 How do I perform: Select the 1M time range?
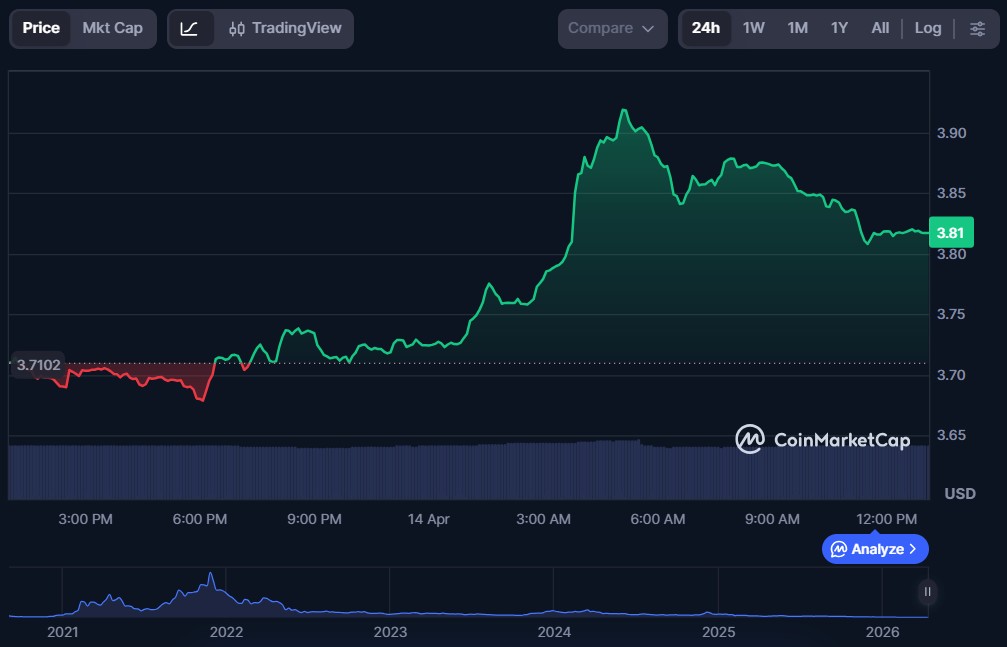pos(797,28)
